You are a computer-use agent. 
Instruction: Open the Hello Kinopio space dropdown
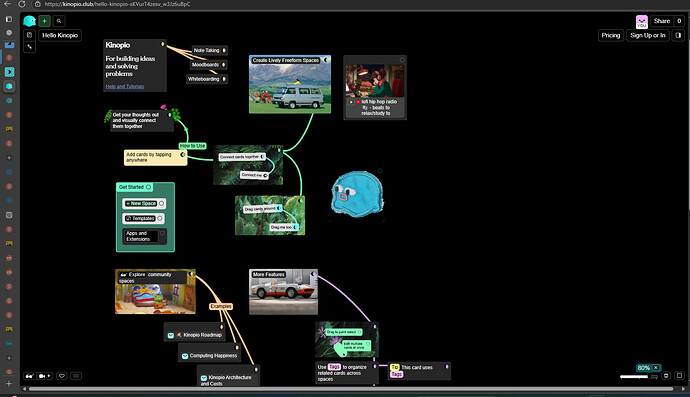pyautogui.click(x=60, y=35)
